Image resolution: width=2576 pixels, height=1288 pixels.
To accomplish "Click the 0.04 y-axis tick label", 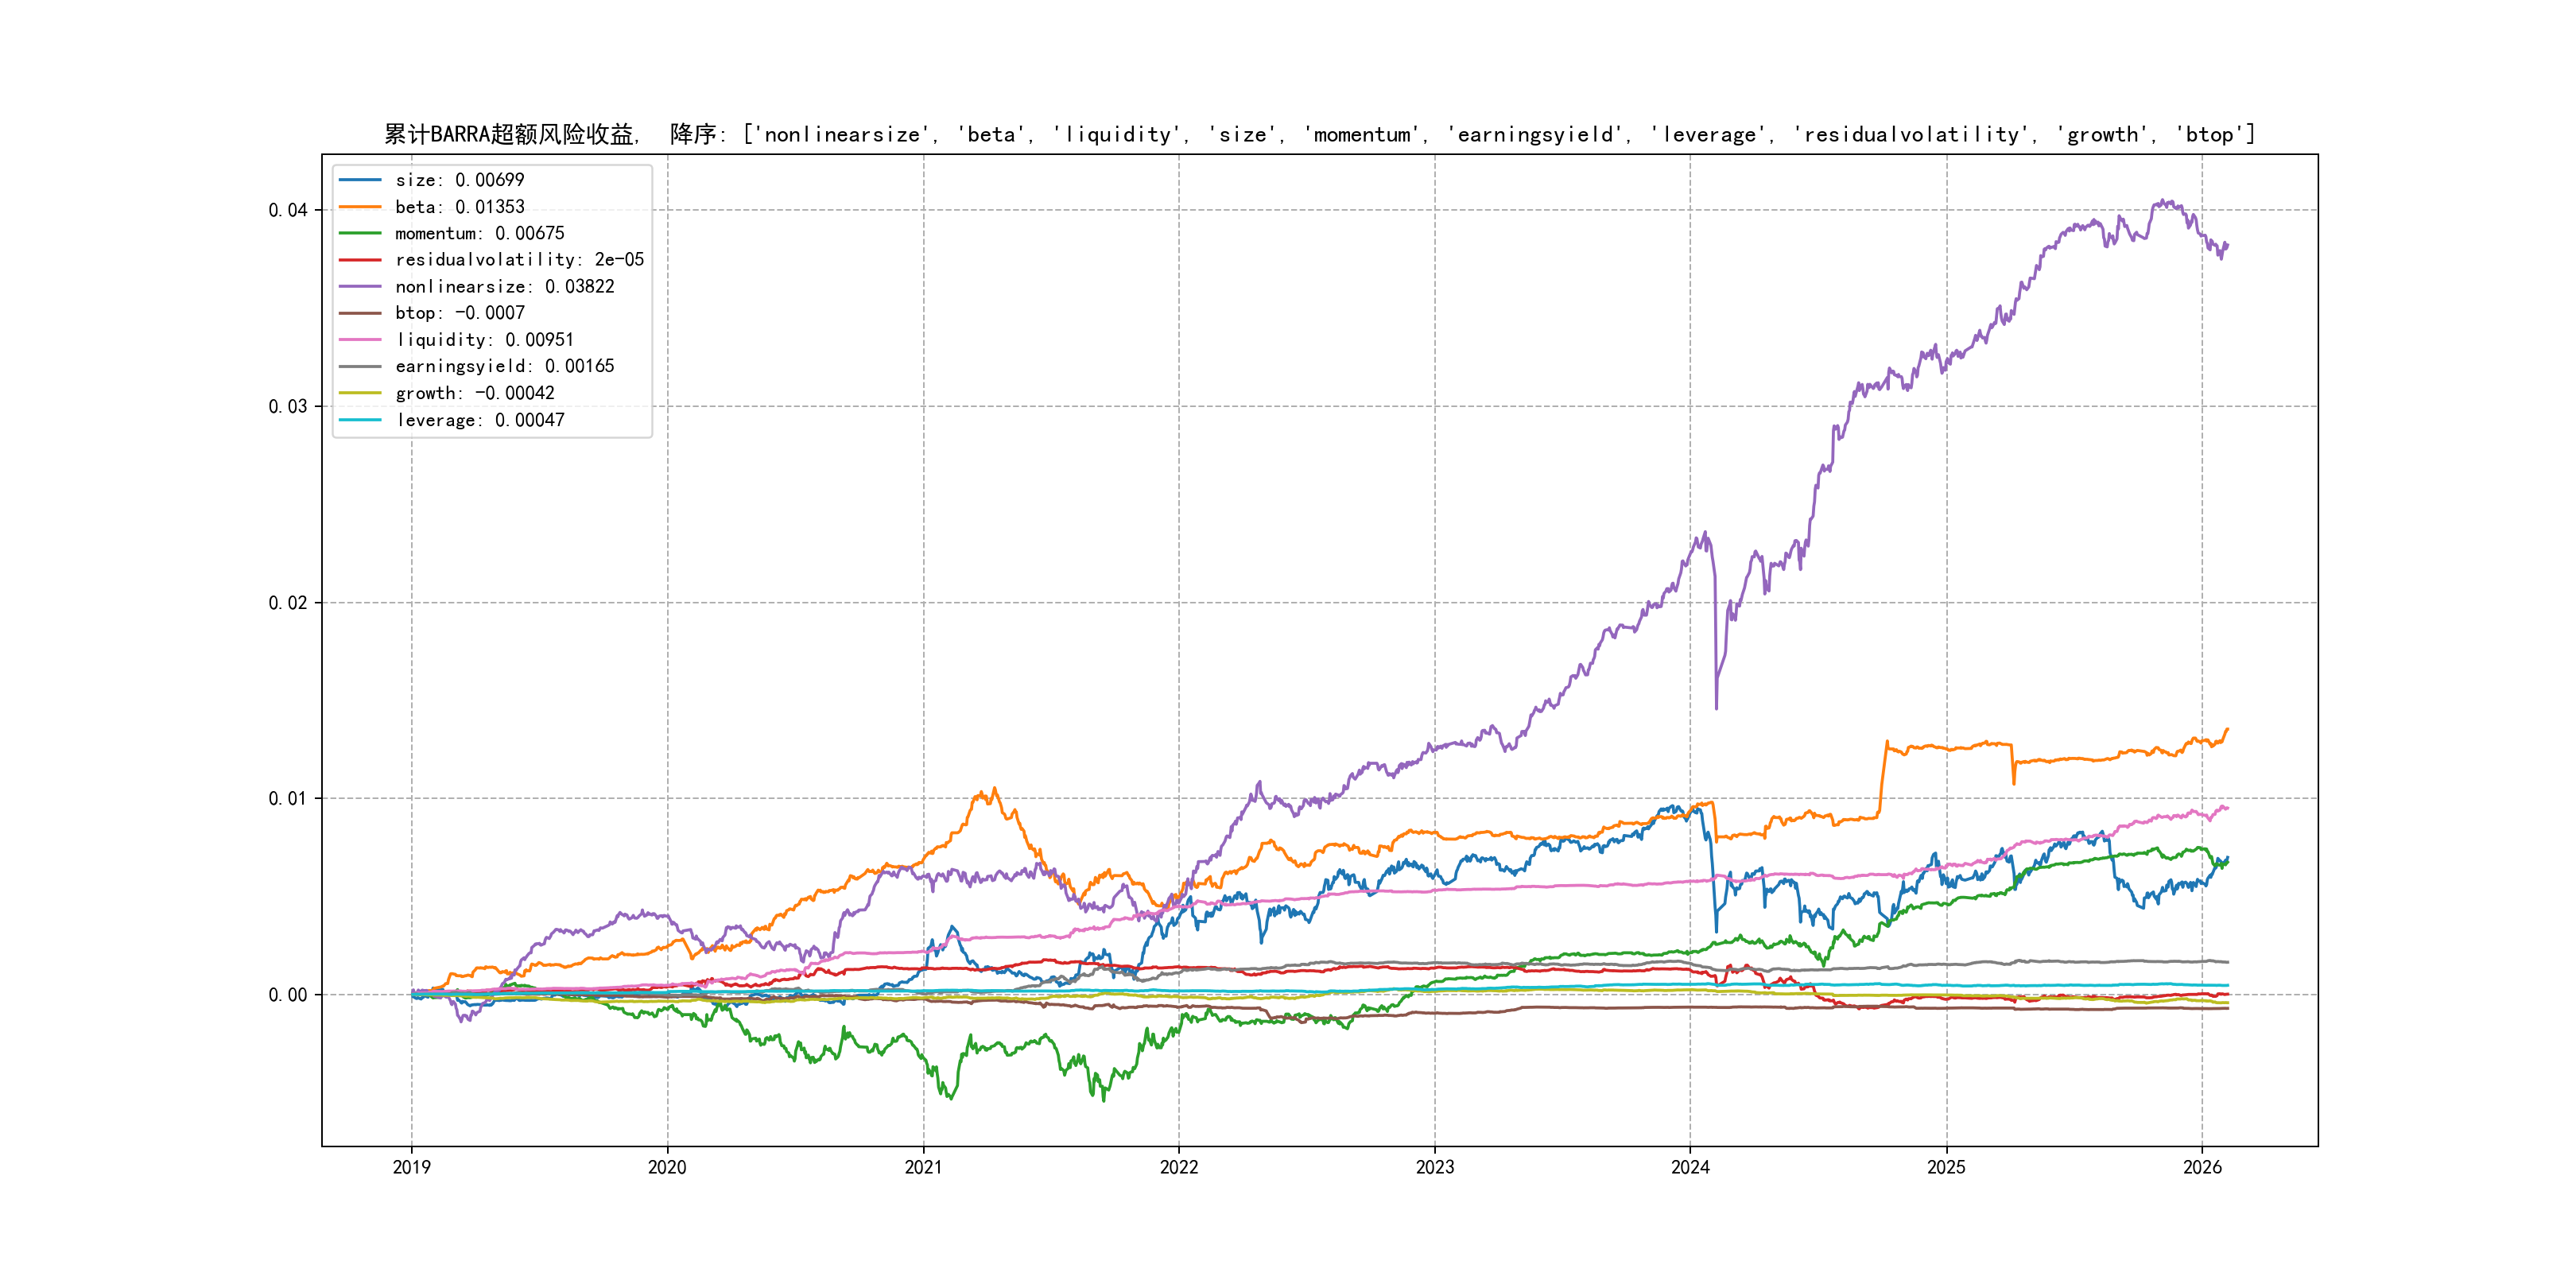I will (x=287, y=210).
